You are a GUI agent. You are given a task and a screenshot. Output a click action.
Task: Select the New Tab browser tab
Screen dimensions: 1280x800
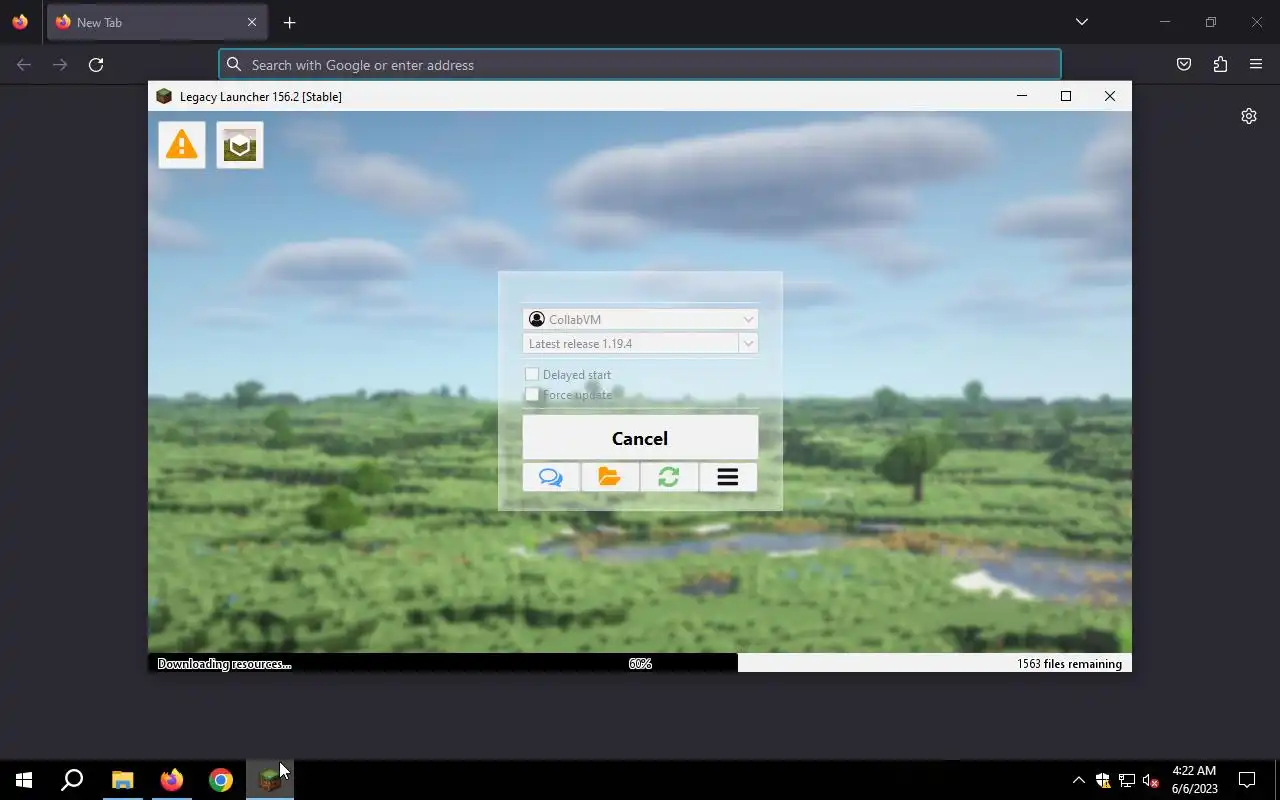coord(157,22)
